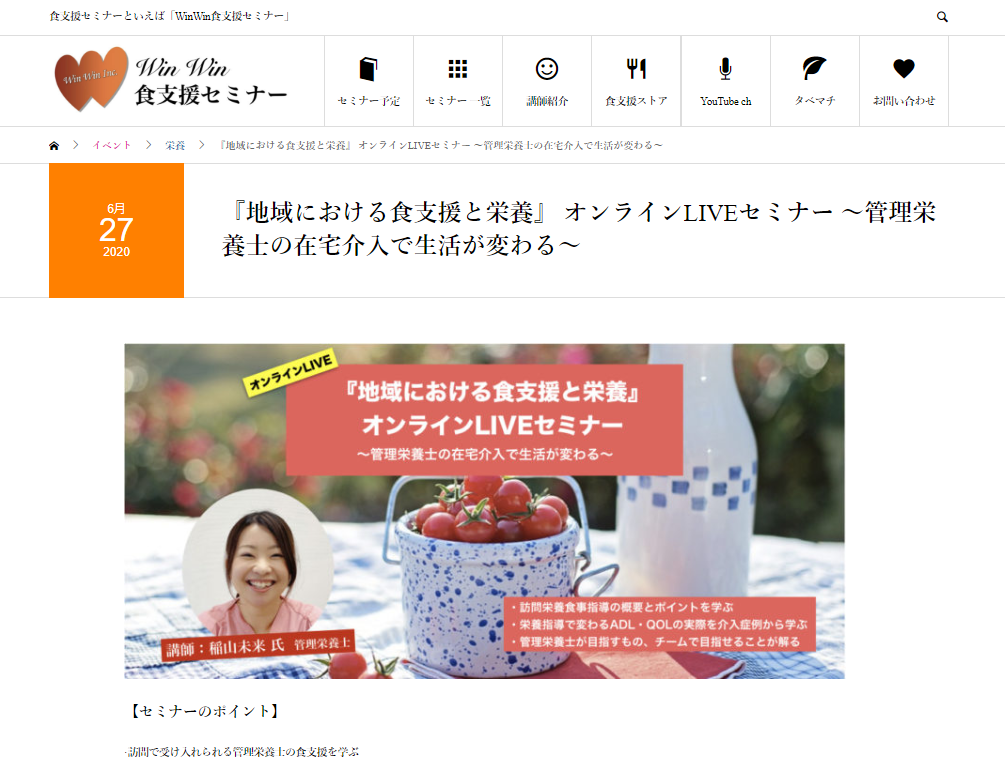Screen dimensions: 1005x766
Task: Click the YouTube ch menu label
Action: pos(726,101)
